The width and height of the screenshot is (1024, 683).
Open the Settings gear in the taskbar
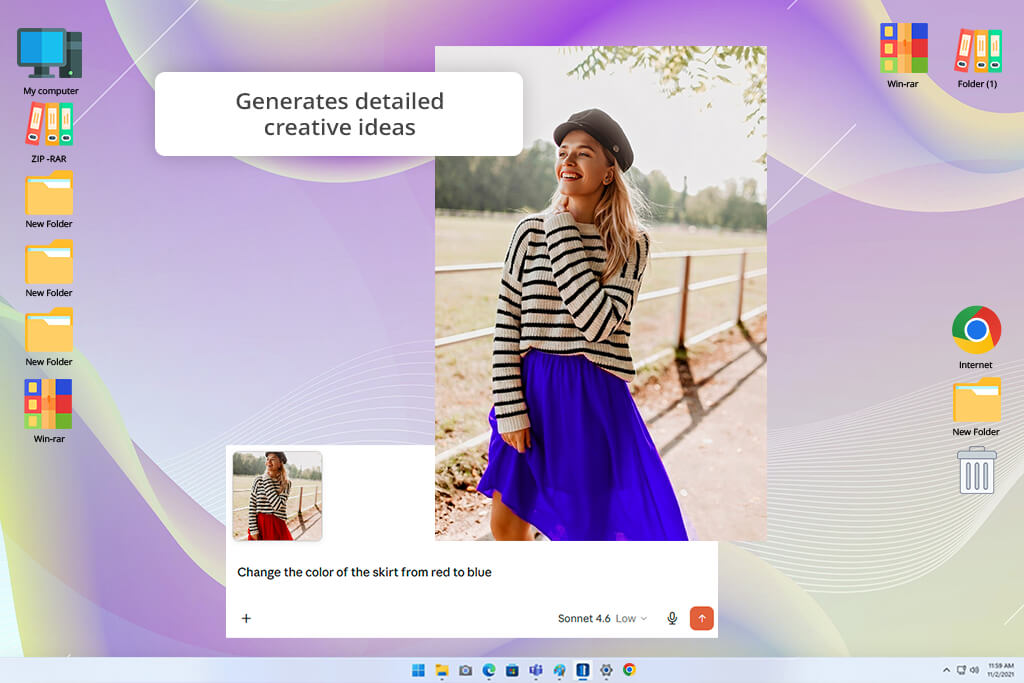606,670
